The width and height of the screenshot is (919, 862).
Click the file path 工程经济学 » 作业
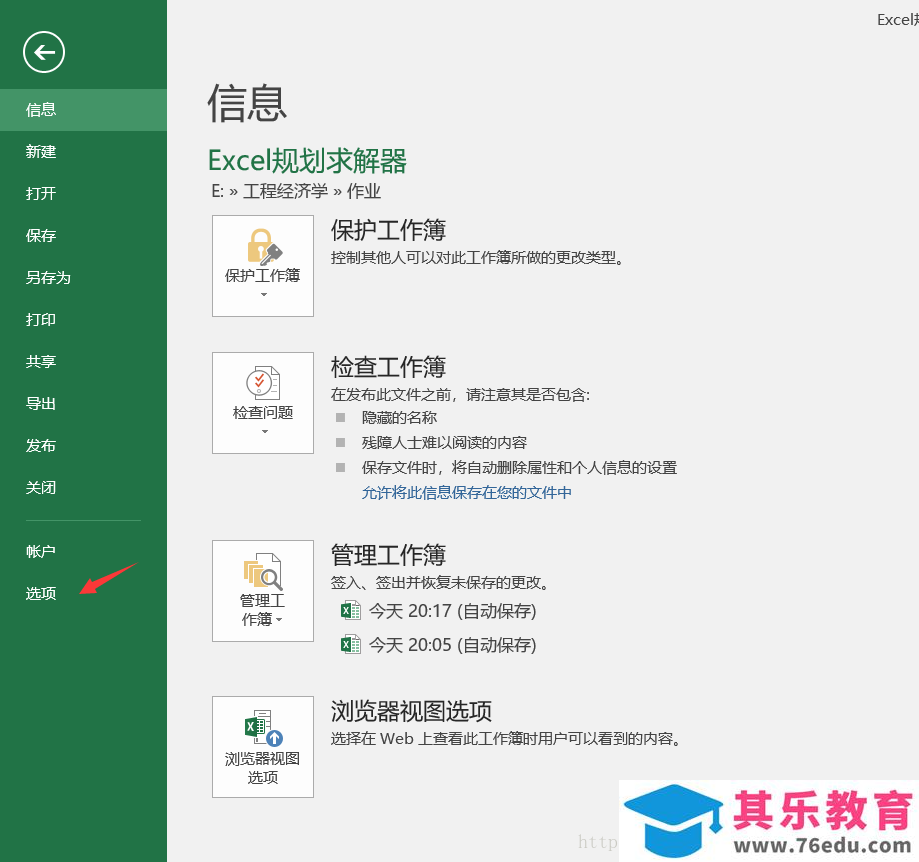tap(312, 191)
